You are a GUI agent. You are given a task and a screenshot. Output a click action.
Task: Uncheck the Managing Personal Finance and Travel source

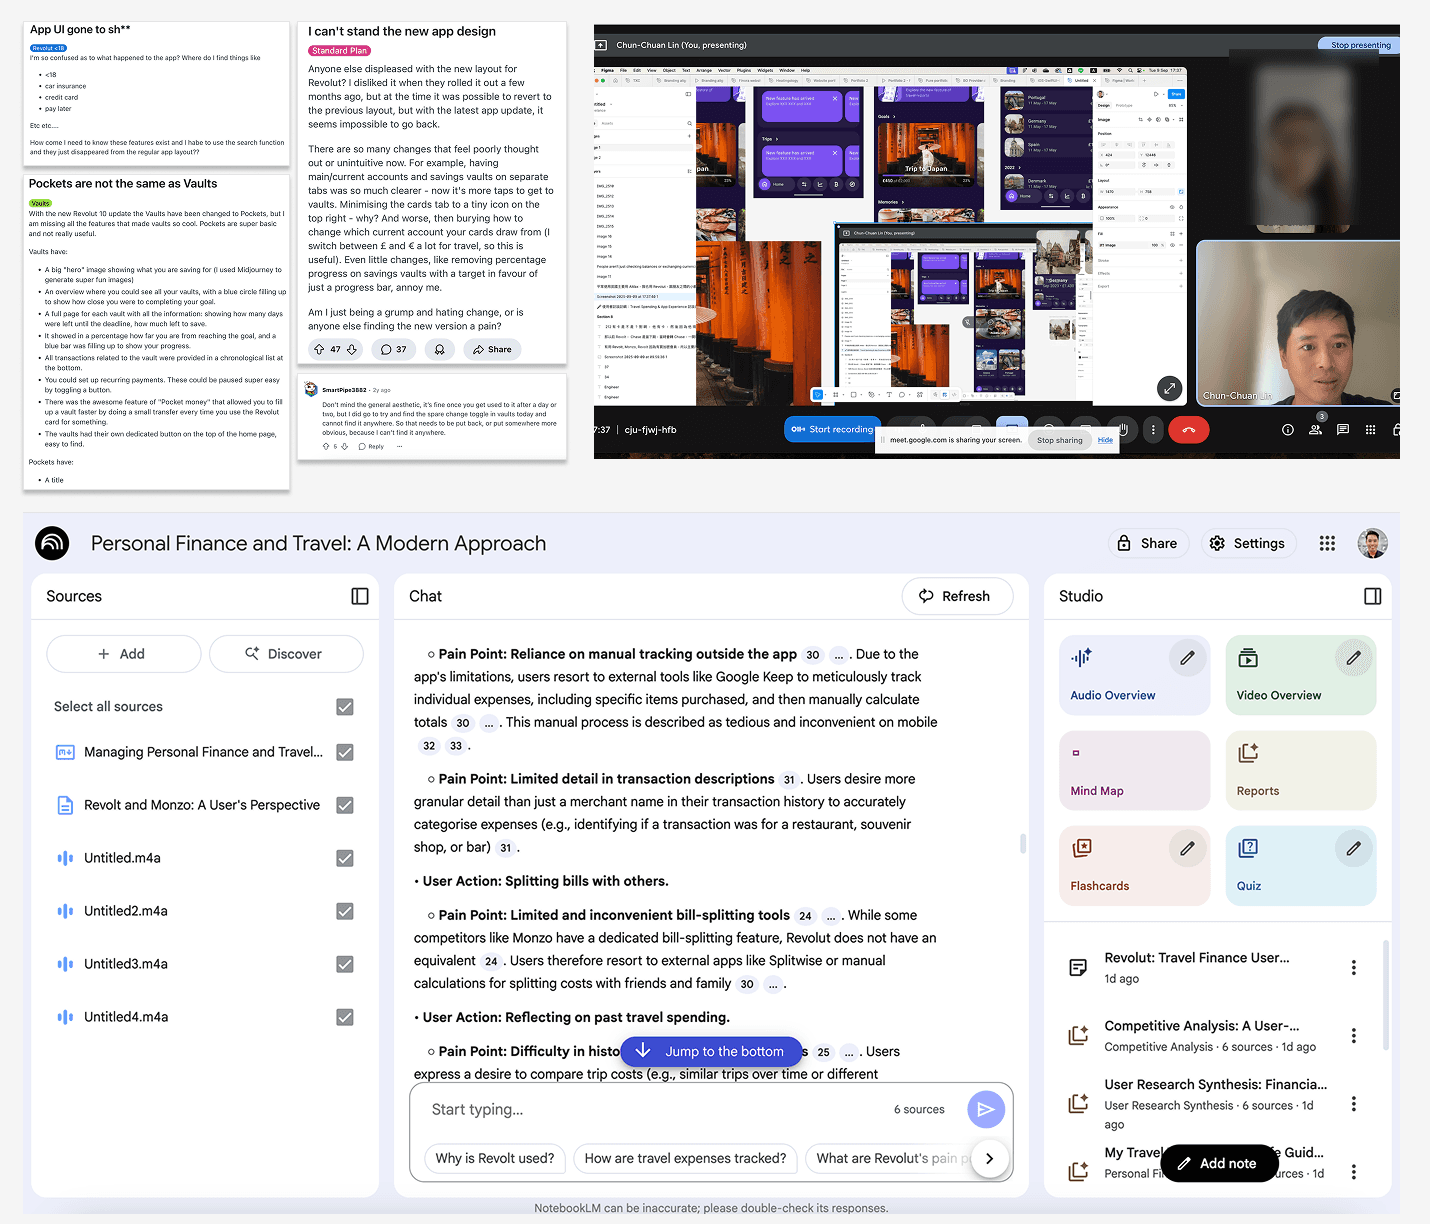pos(345,752)
